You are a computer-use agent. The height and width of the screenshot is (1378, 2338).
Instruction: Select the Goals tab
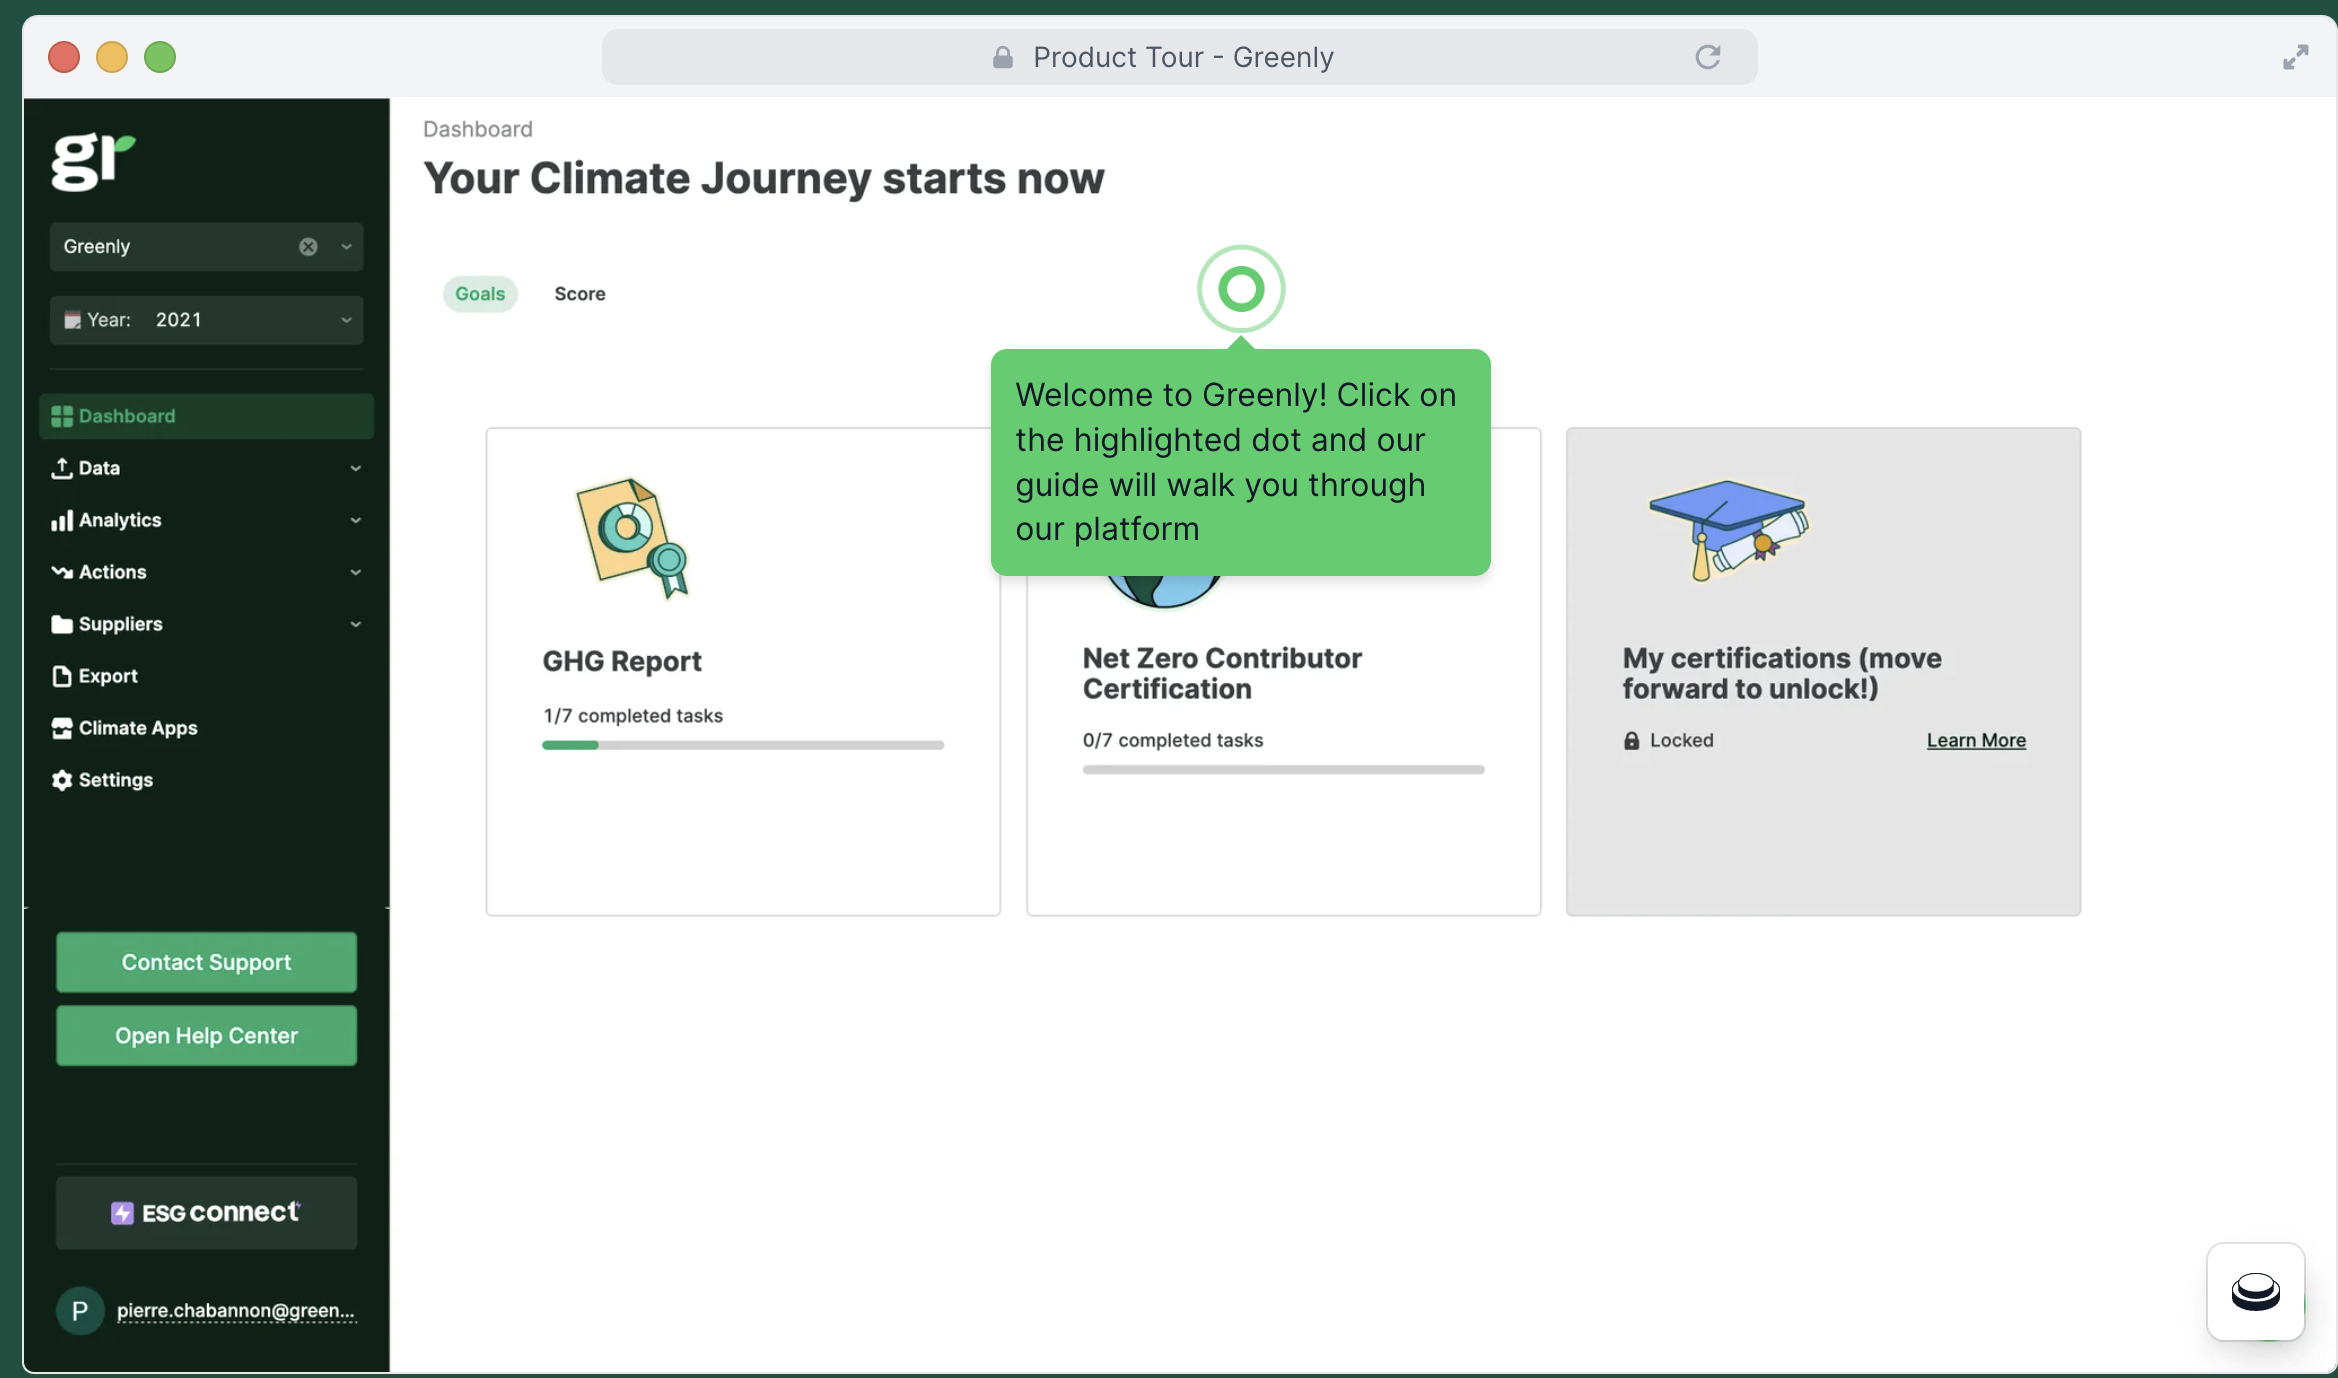tap(480, 294)
